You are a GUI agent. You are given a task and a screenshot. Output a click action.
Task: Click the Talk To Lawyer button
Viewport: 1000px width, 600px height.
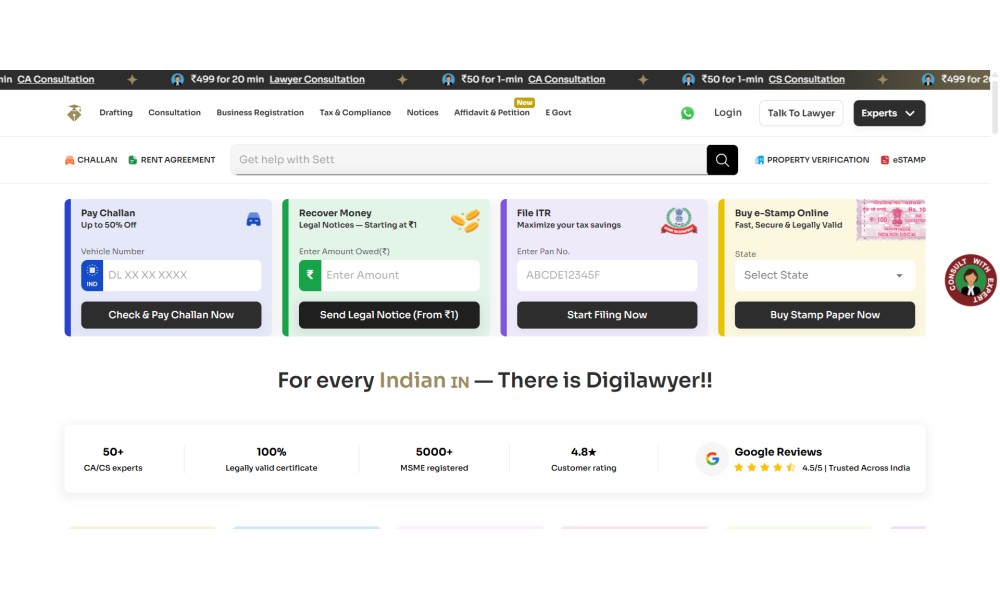pyautogui.click(x=801, y=113)
